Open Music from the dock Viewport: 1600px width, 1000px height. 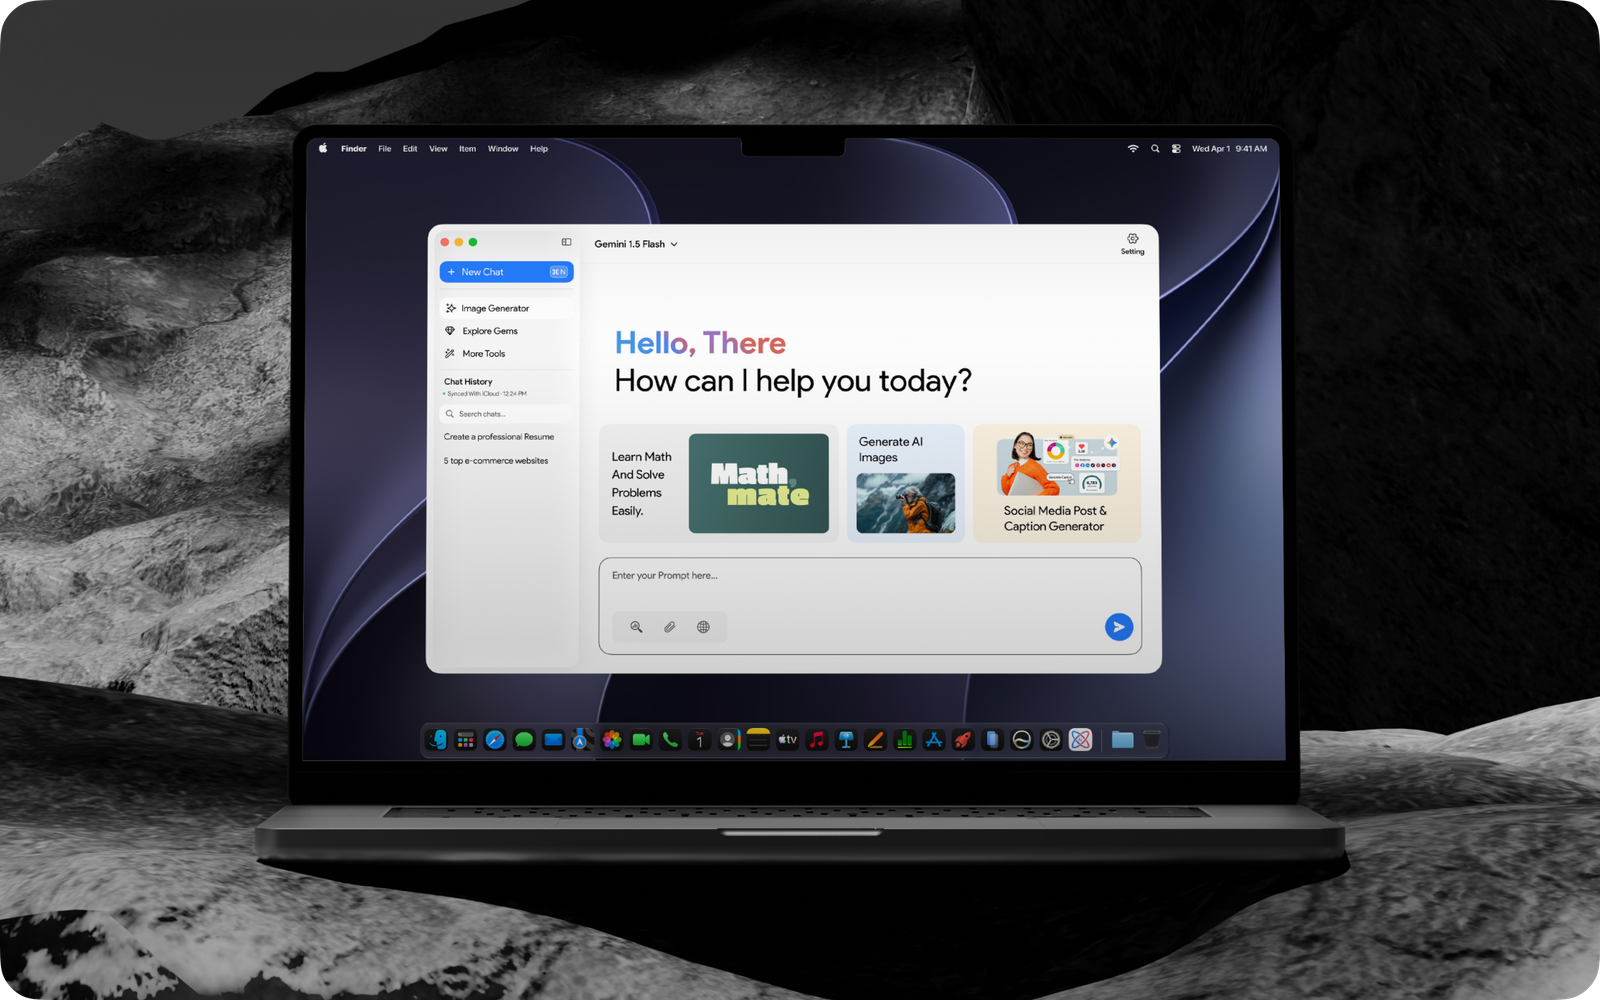click(x=817, y=740)
